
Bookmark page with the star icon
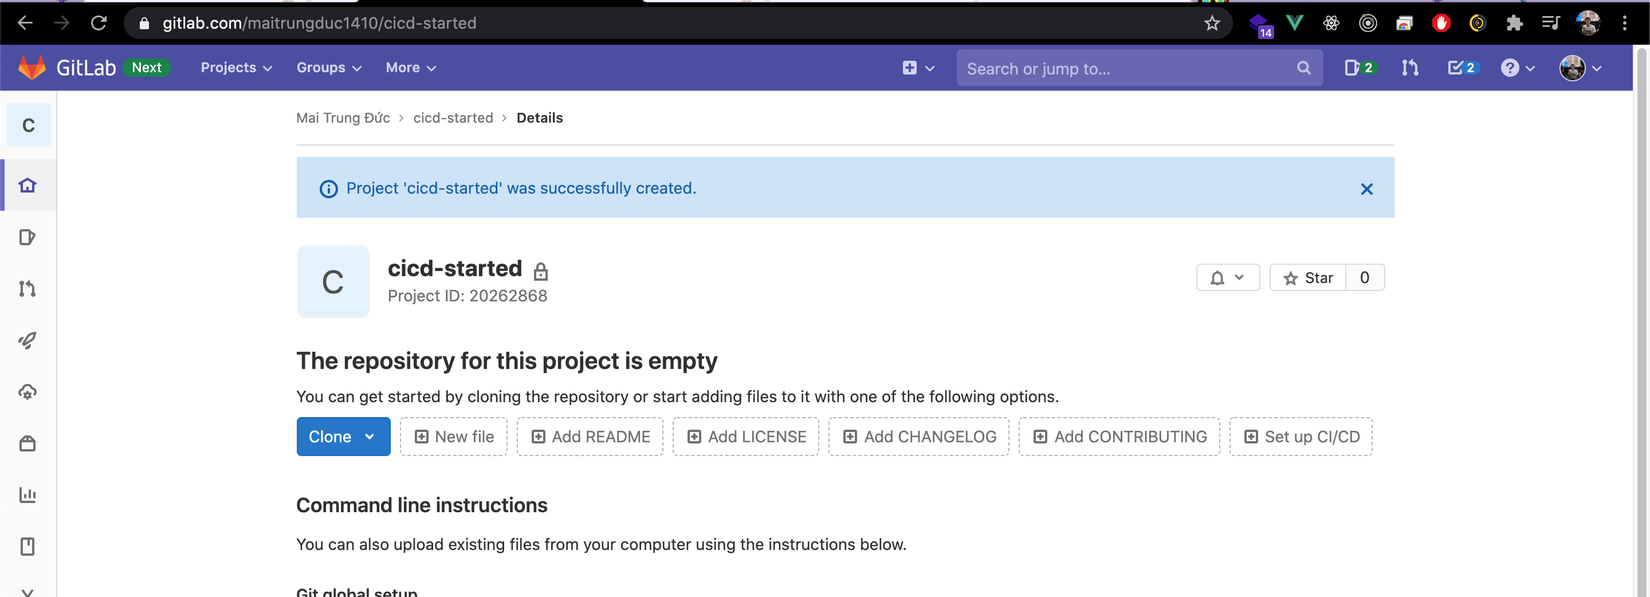point(1212,23)
